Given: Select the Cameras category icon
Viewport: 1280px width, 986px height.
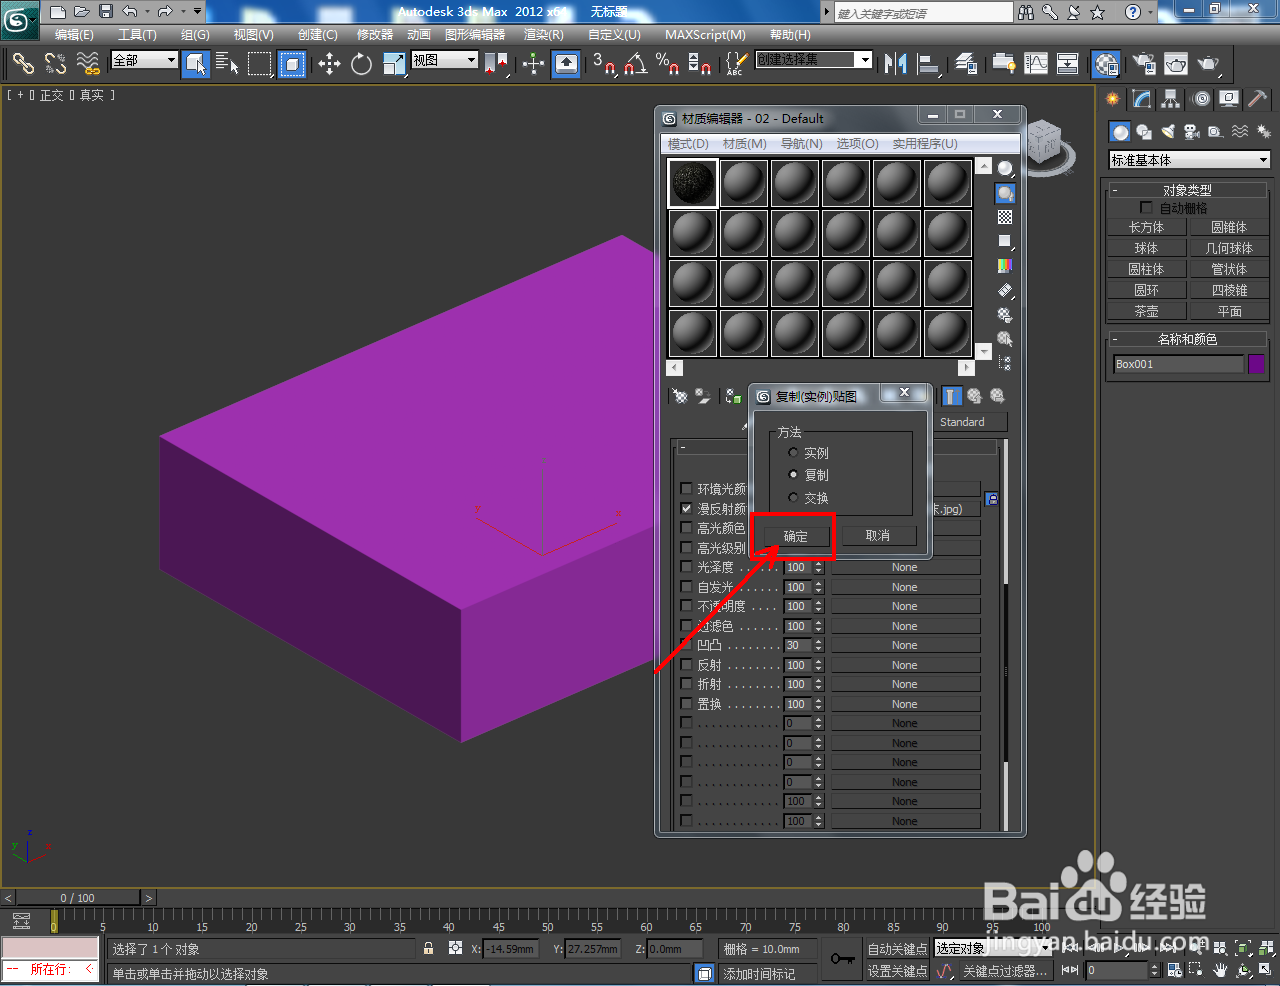Looking at the screenshot, I should 1191,132.
